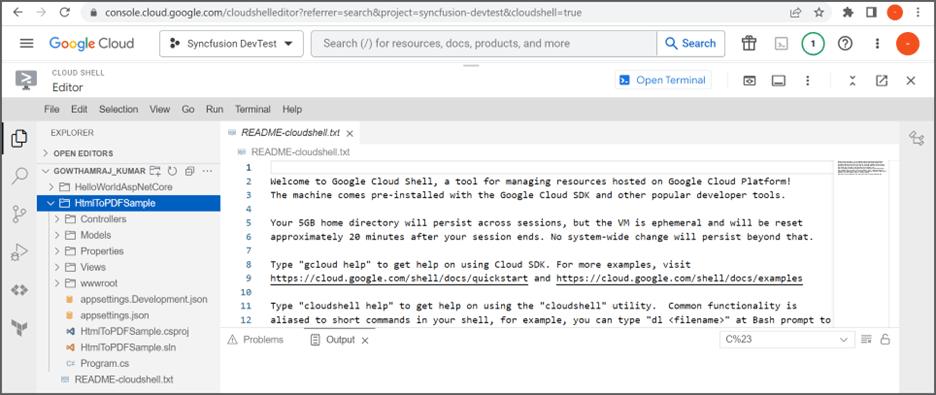Open the Run and Debug view icon
Image resolution: width=936 pixels, height=395 pixels.
tap(20, 252)
